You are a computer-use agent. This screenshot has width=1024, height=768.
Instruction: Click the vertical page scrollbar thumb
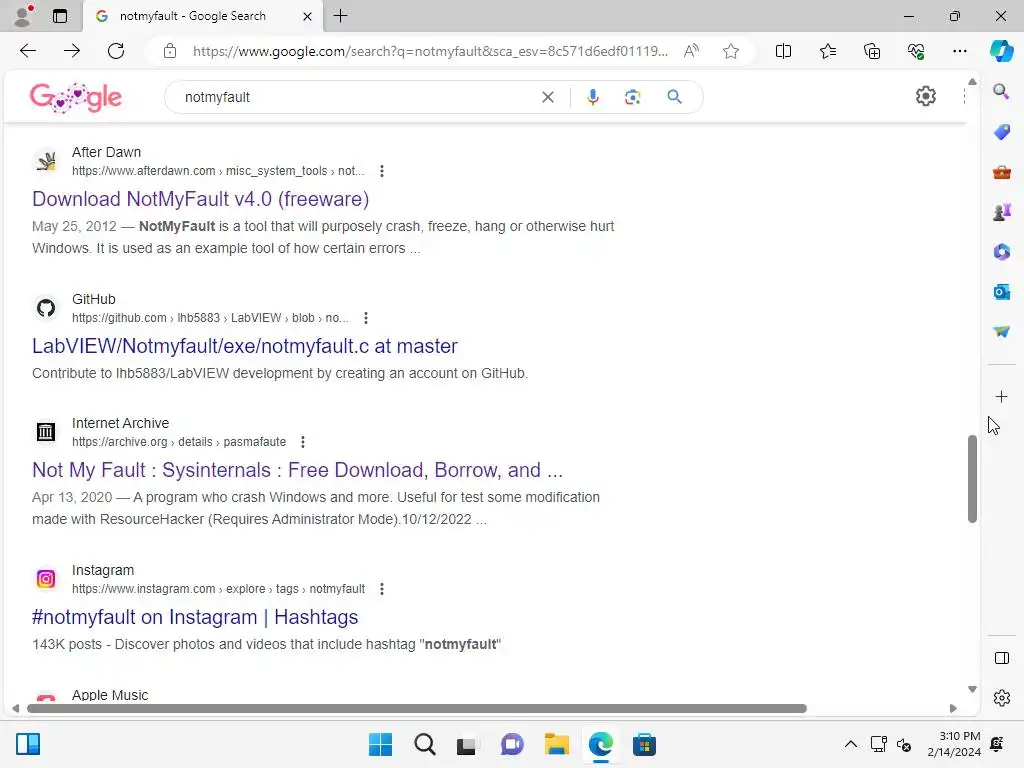(x=972, y=479)
